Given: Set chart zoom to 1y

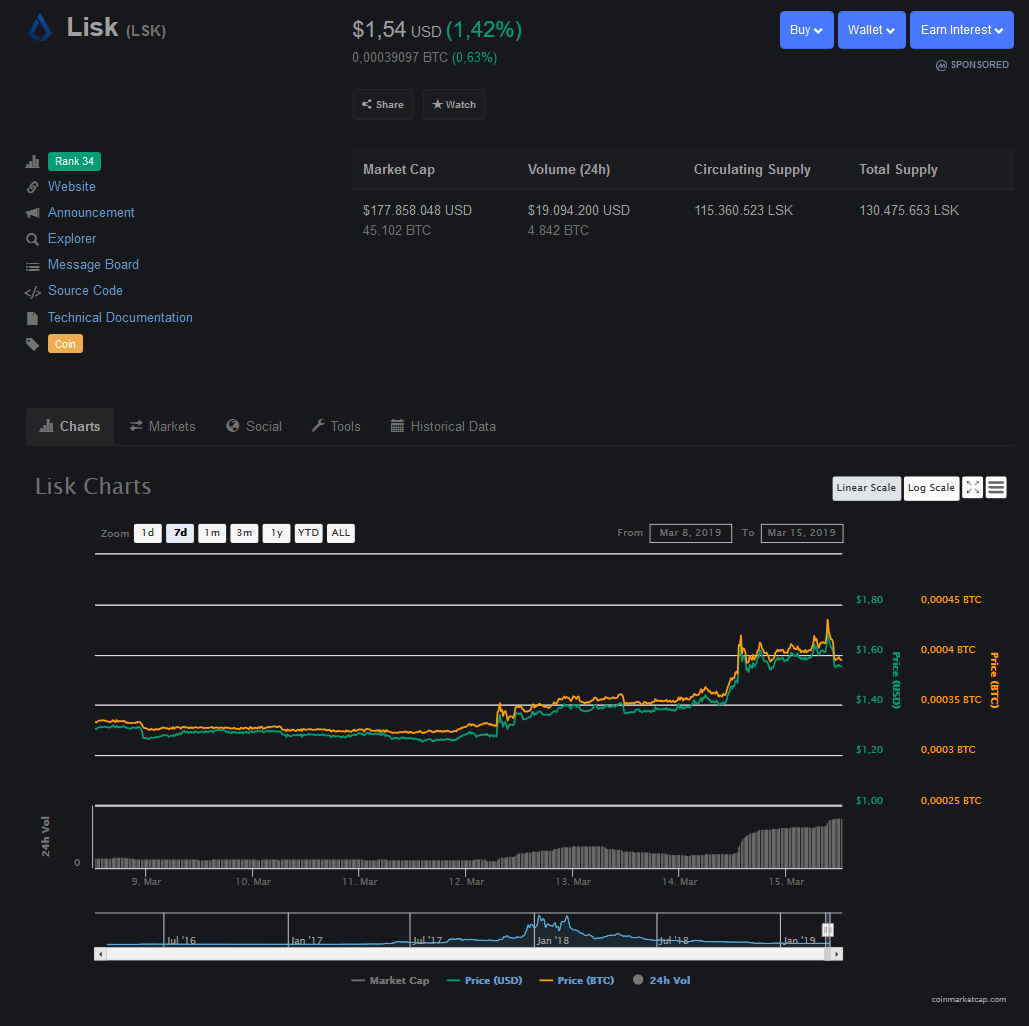Looking at the screenshot, I should (276, 533).
